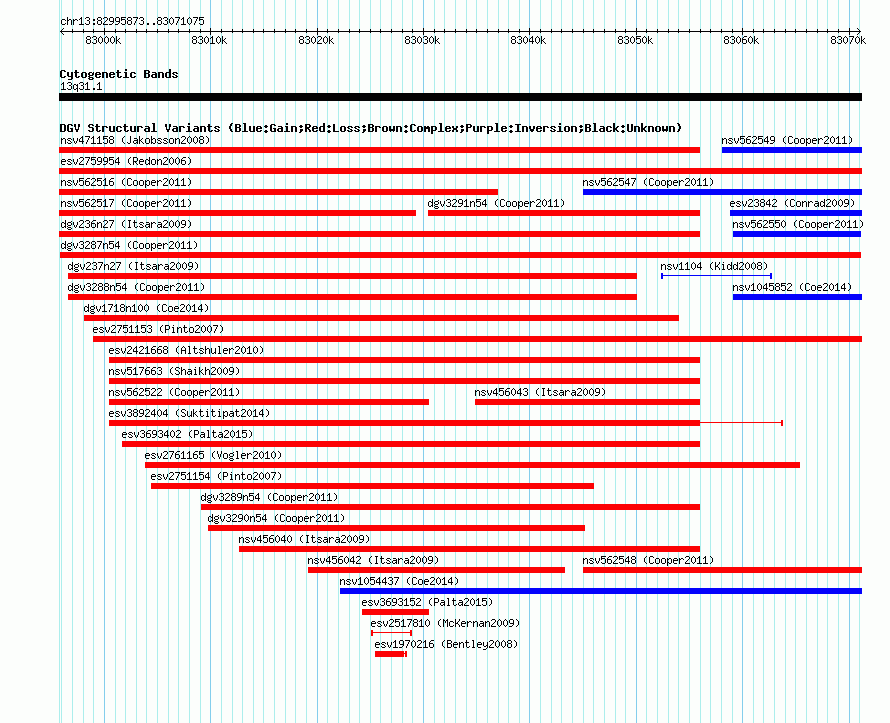Select nsv1054437 (Coe2014) gain label
890x723 pixels.
399,581
